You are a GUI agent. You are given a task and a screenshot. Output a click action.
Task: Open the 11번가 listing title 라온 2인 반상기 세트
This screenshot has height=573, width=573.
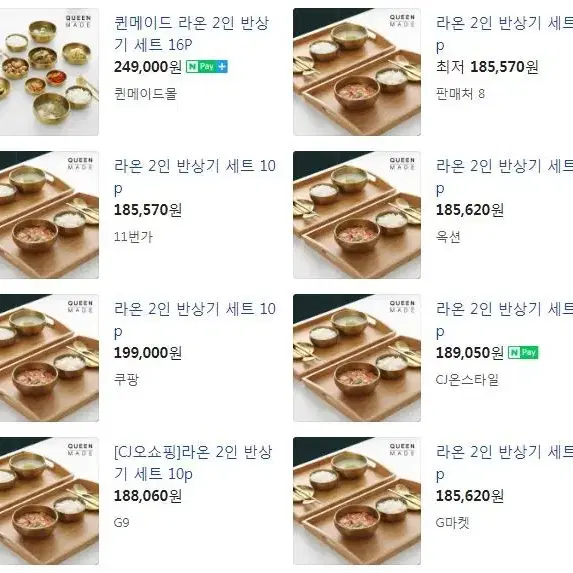pyautogui.click(x=195, y=177)
